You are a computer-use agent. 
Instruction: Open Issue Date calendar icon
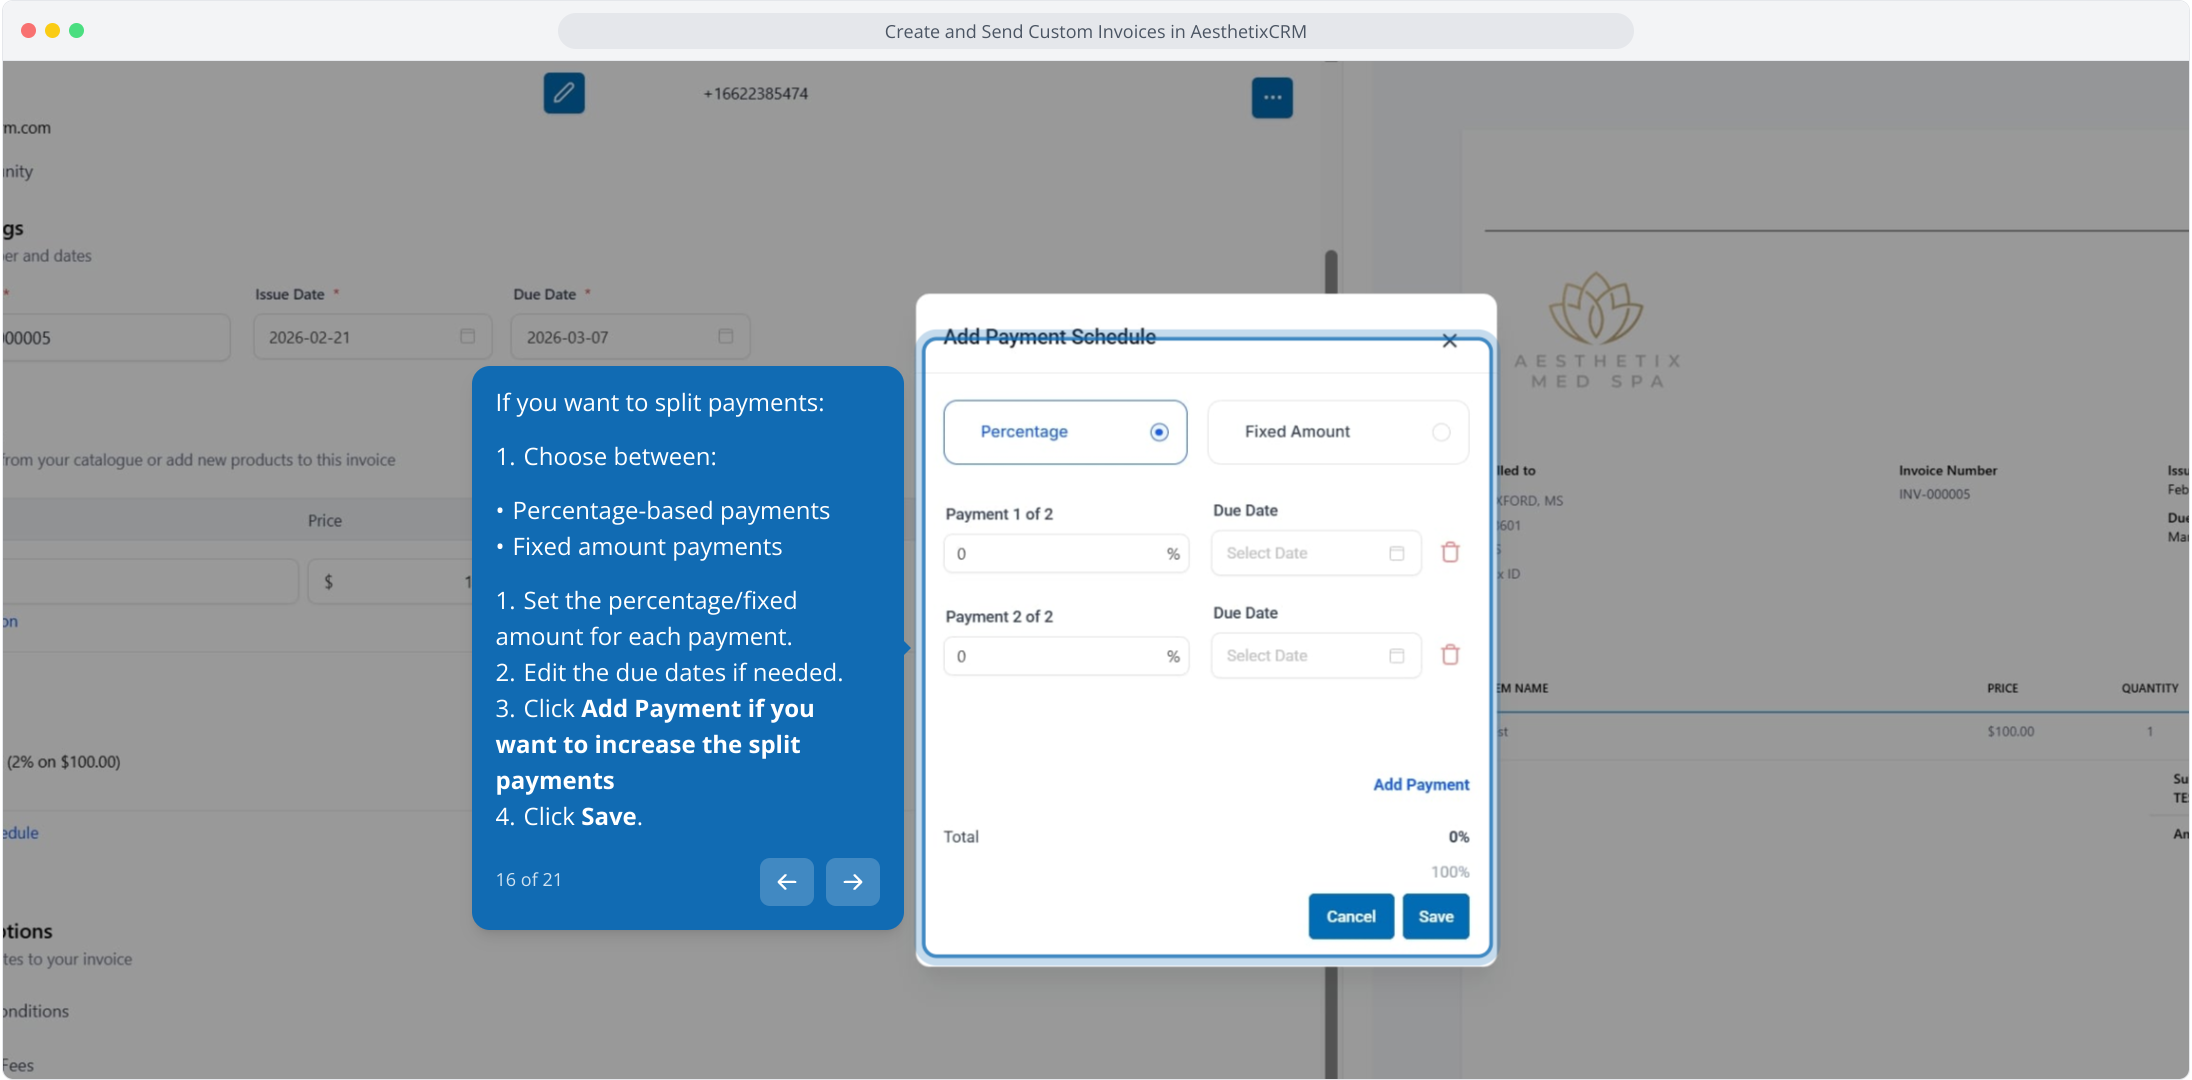click(467, 337)
